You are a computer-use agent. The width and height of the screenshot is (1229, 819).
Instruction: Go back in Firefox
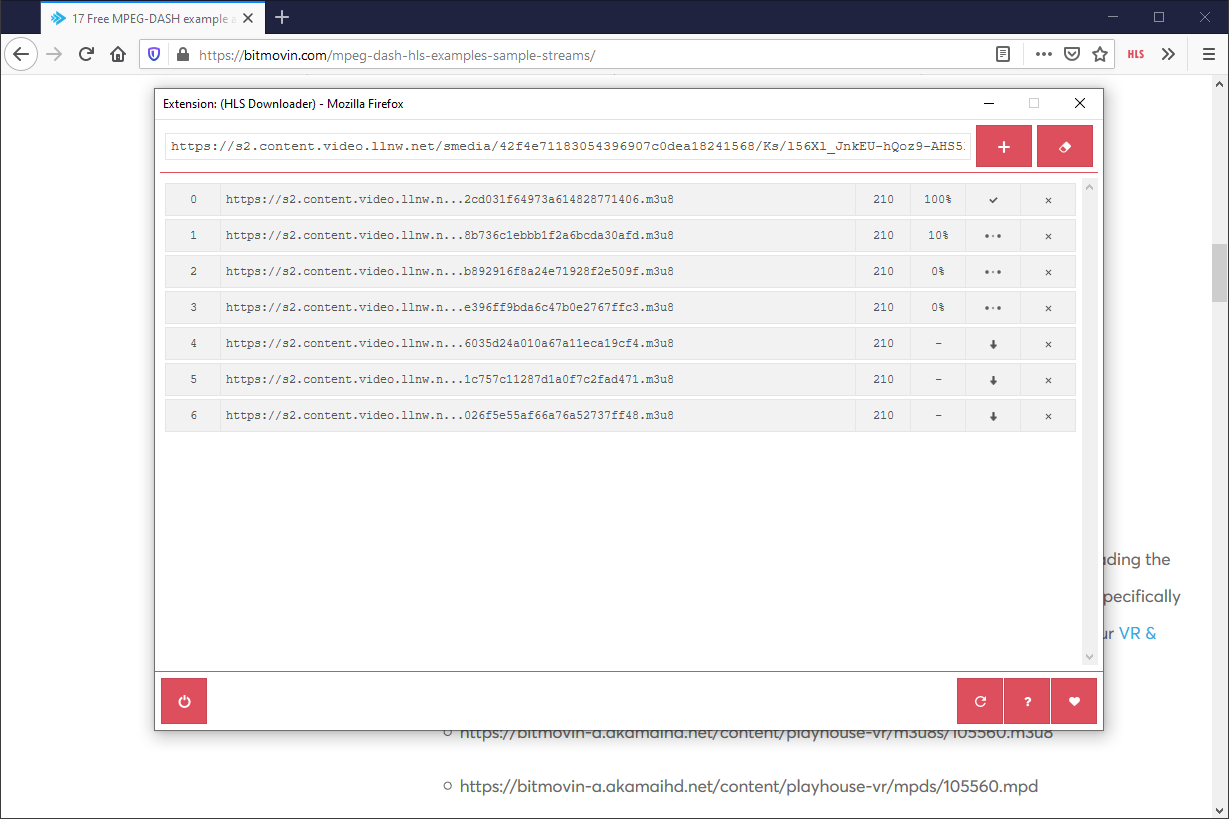click(21, 55)
